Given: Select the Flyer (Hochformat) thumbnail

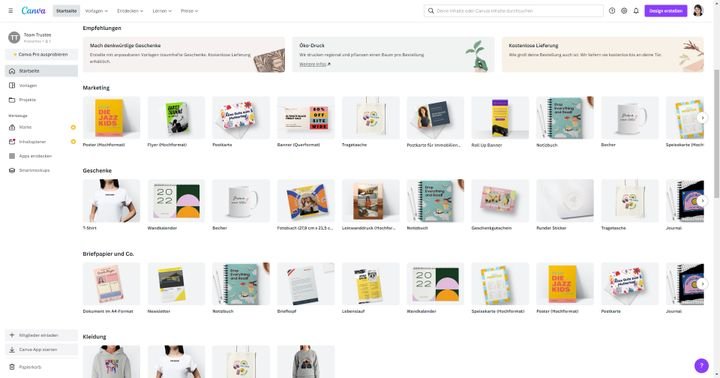Looking at the screenshot, I should 176,118.
